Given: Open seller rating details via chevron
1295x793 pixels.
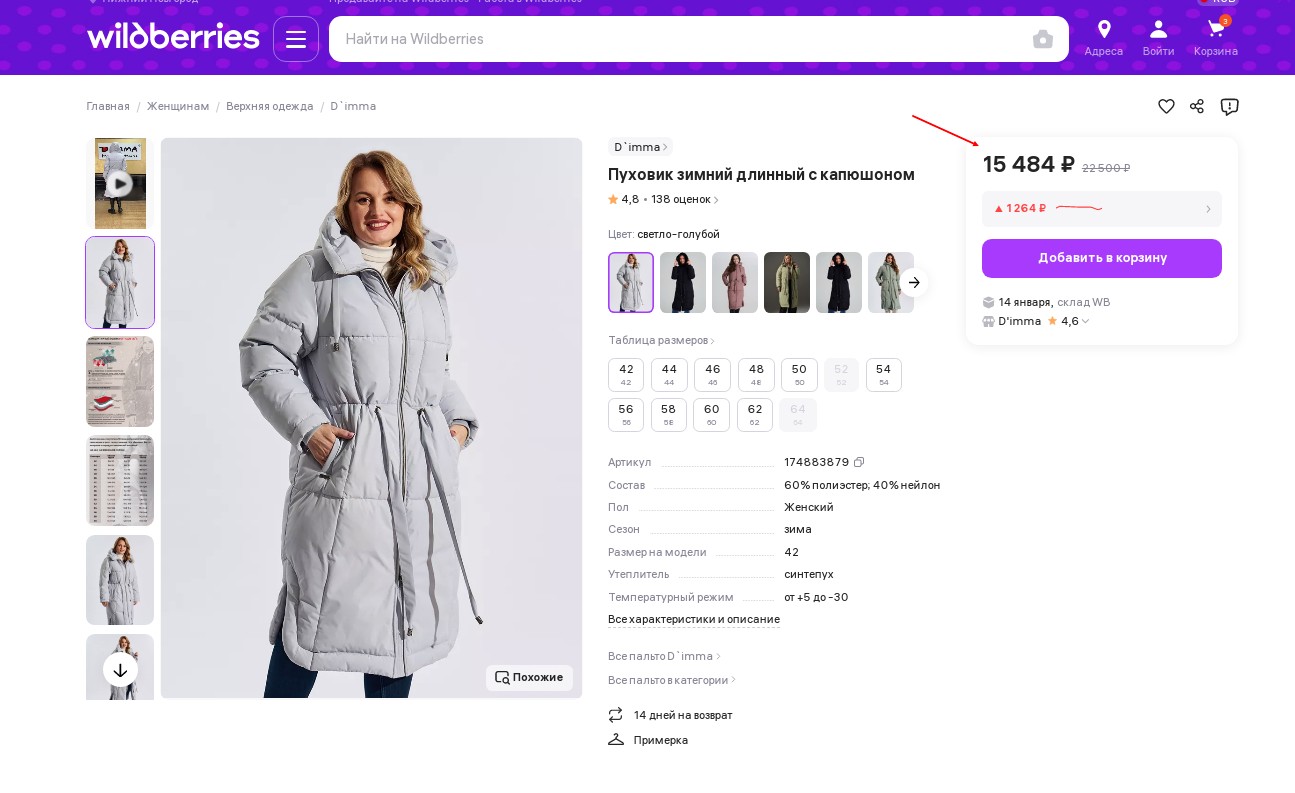Looking at the screenshot, I should click(x=1085, y=321).
